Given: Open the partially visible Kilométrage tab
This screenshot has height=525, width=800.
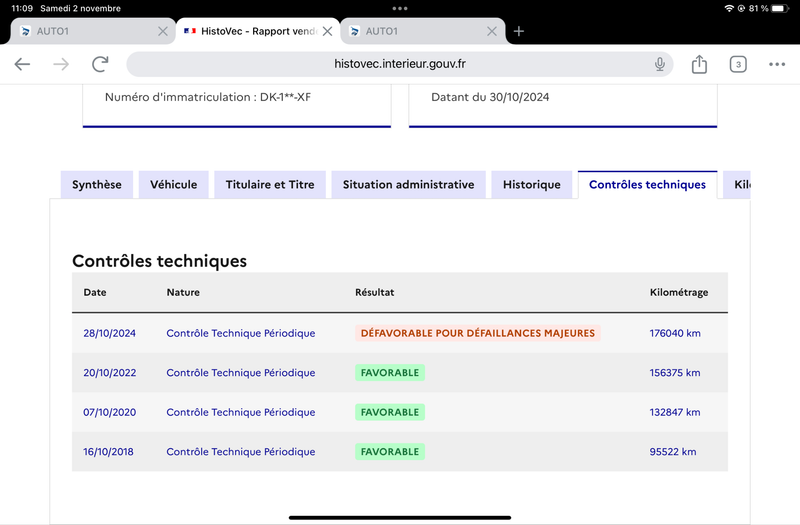Looking at the screenshot, I should [x=737, y=185].
